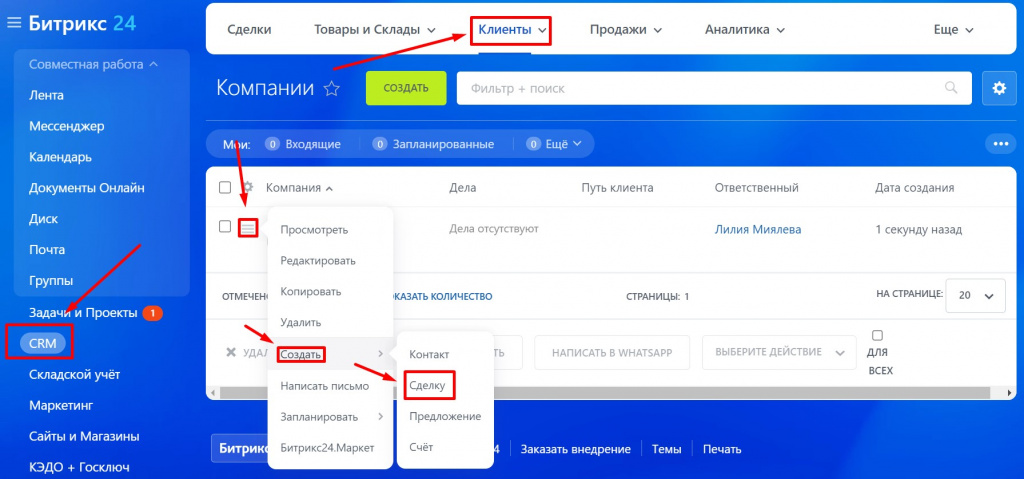Screen dimensions: 1024x479
Task: Choose Просмотреть in context menu
Action: pyautogui.click(x=314, y=230)
